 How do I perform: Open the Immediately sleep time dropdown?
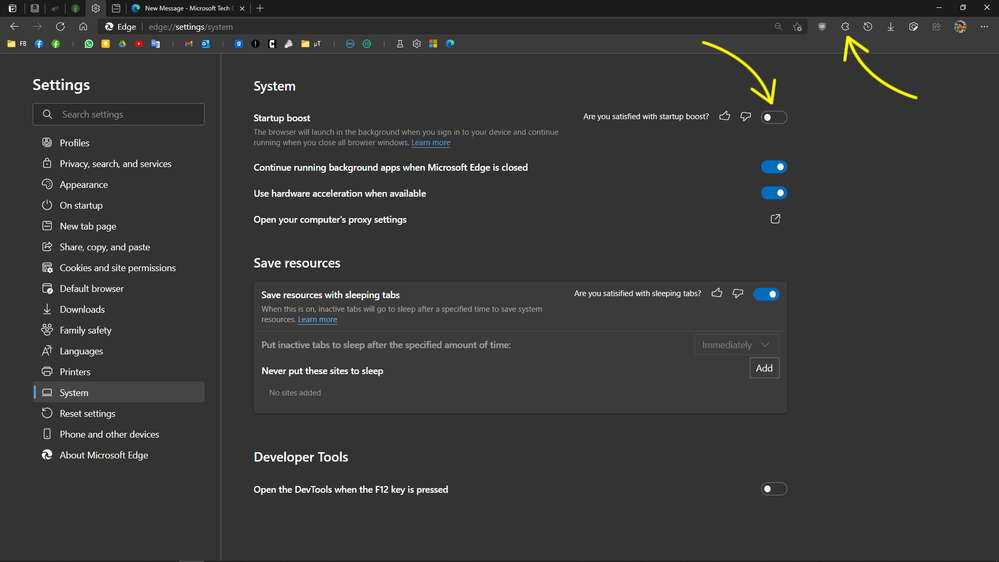click(737, 345)
